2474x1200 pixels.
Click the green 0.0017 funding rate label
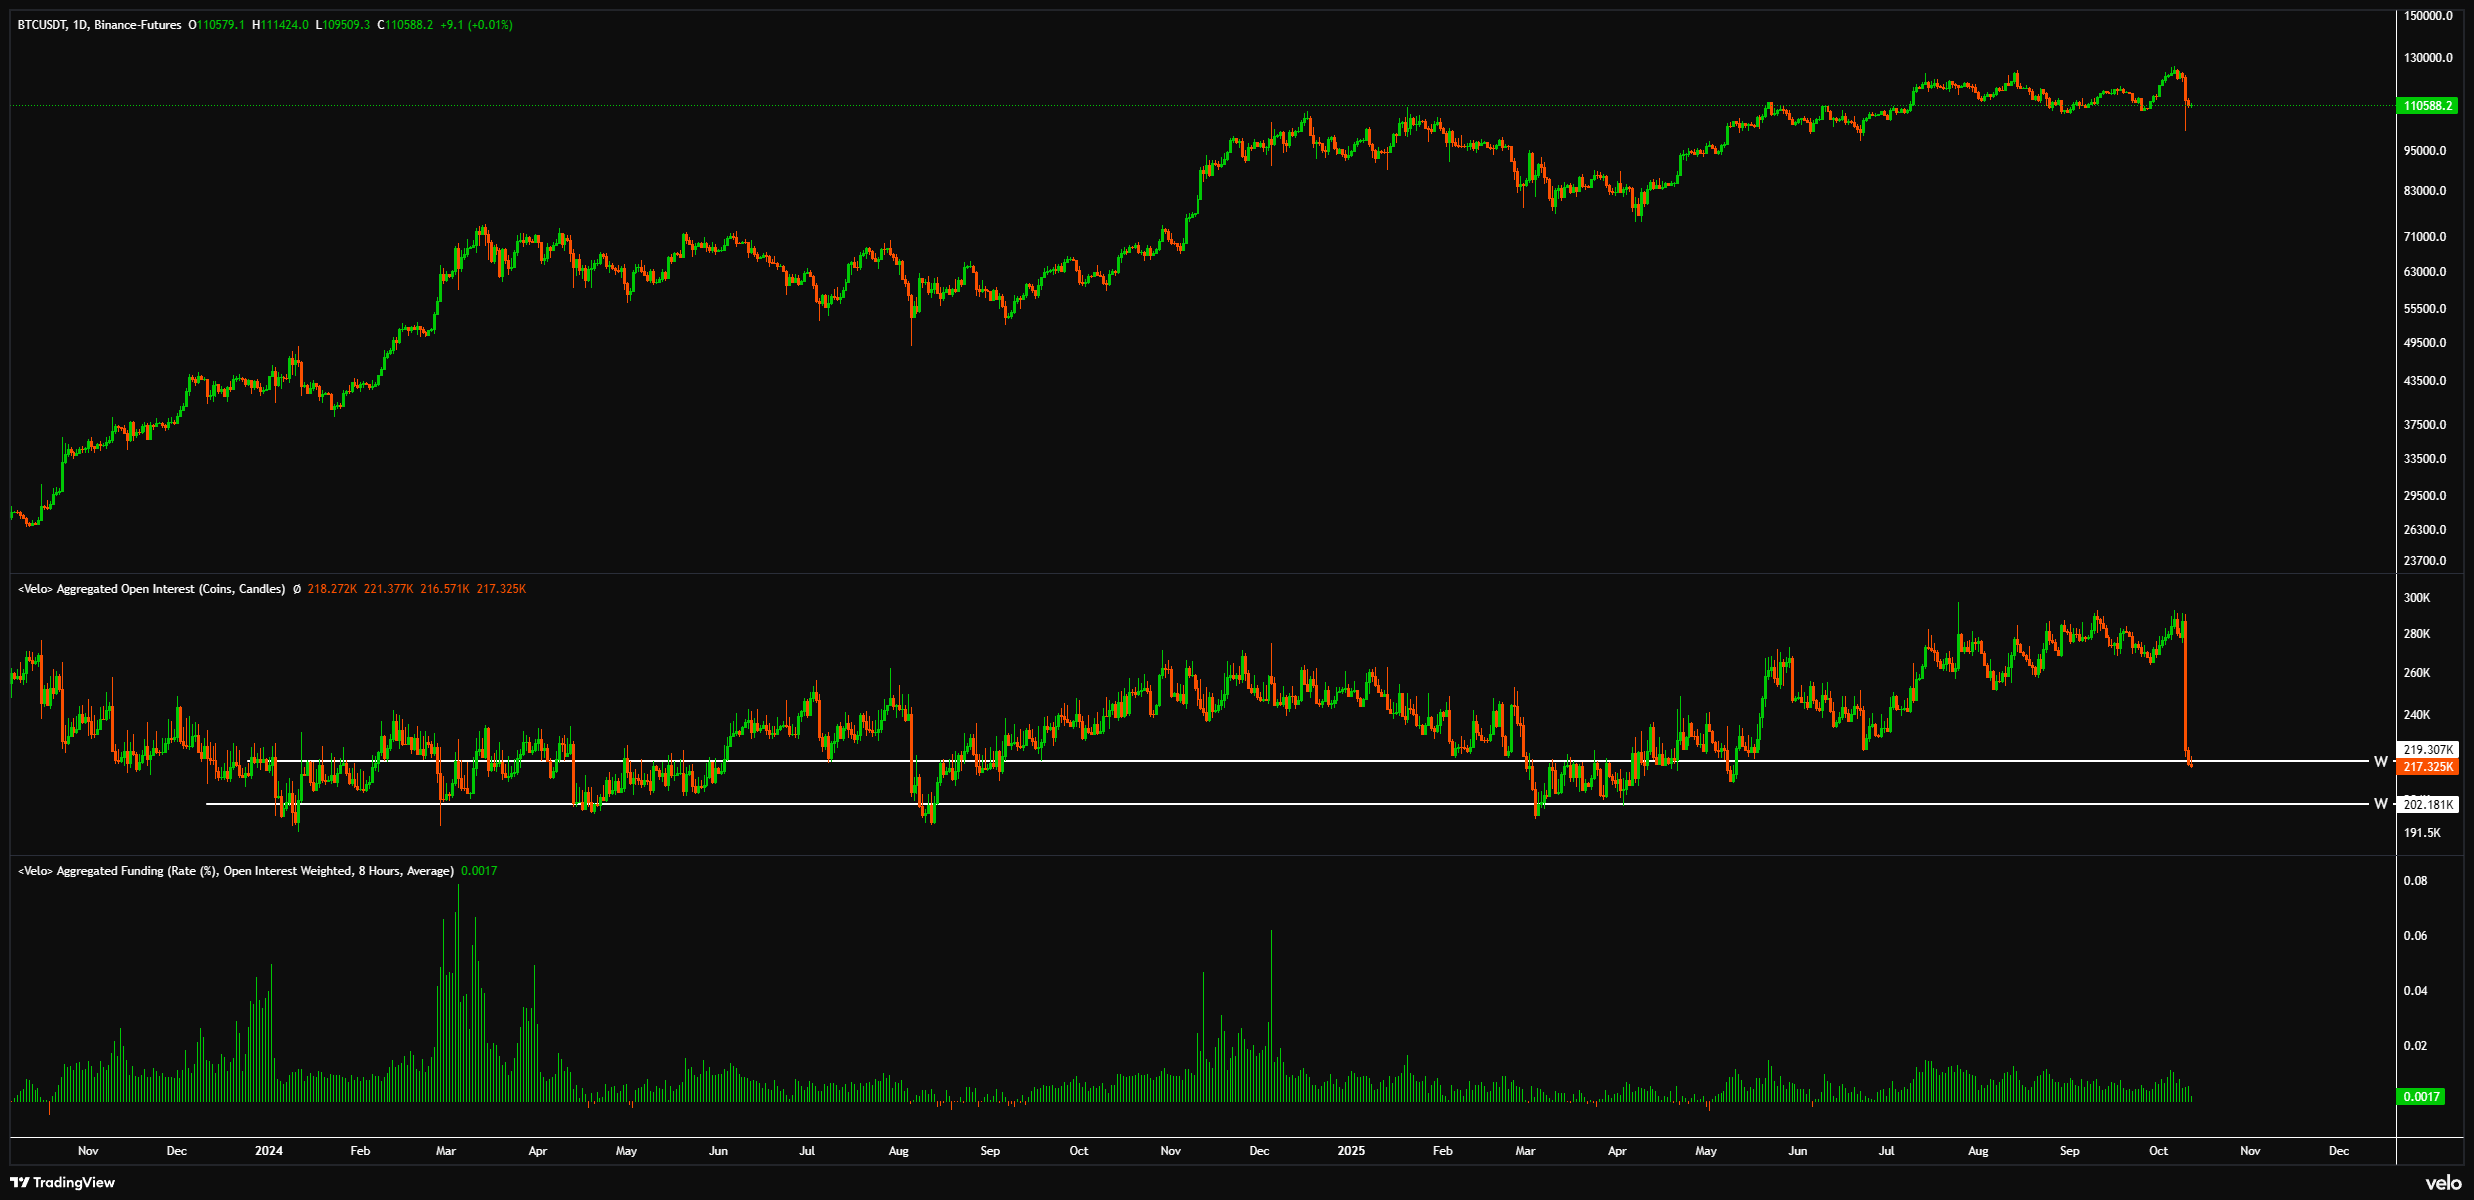click(2422, 1097)
